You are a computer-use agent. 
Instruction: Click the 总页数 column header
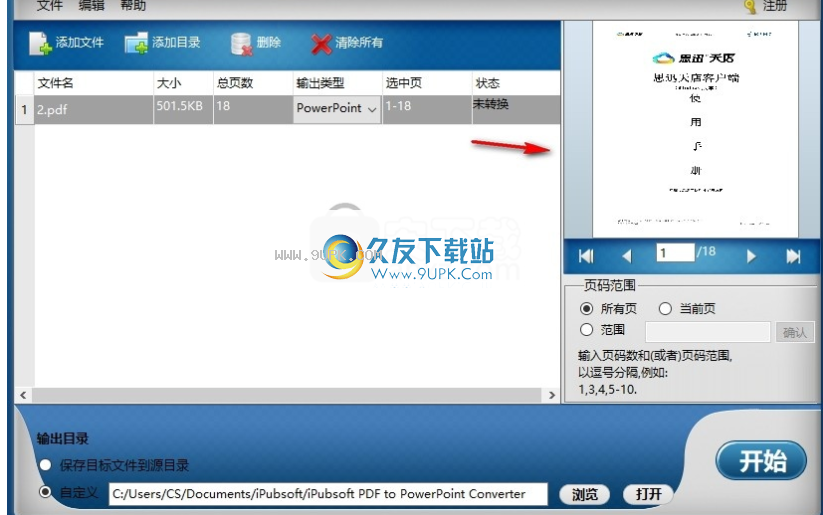(x=253, y=83)
